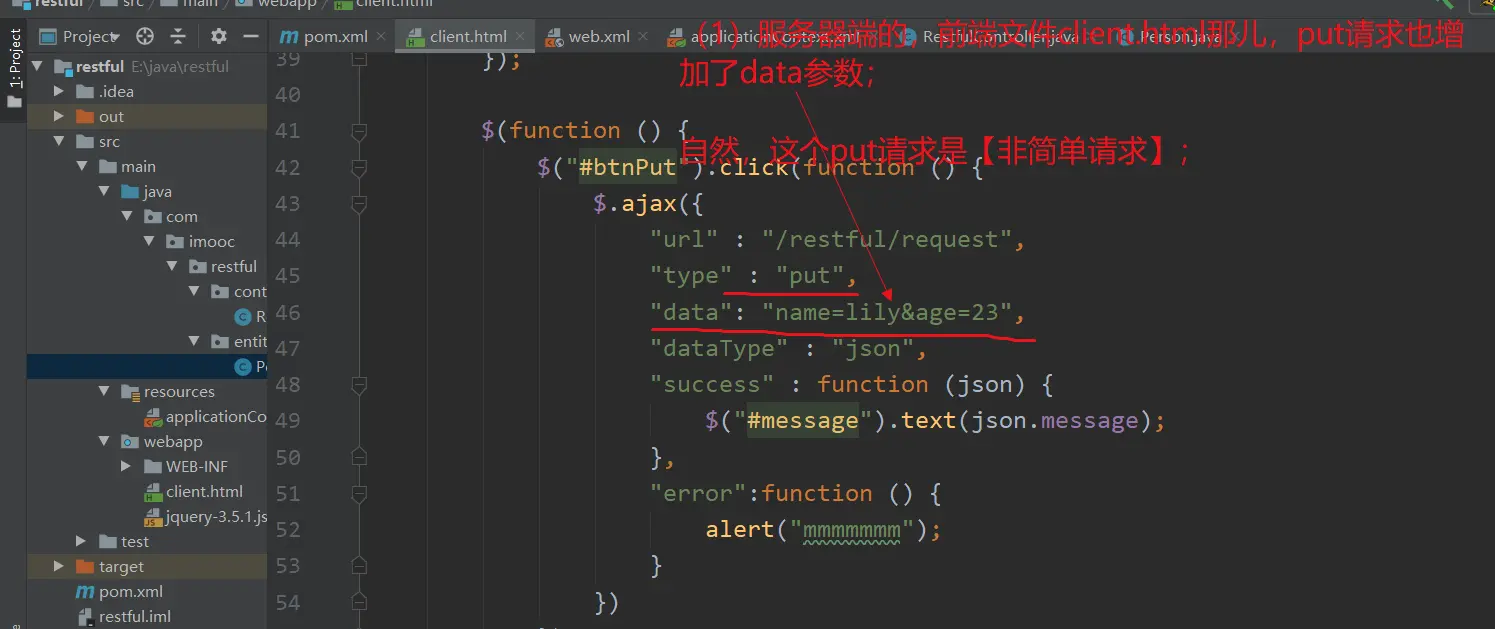
Task: Collapse the restful project root node
Action: 37,66
